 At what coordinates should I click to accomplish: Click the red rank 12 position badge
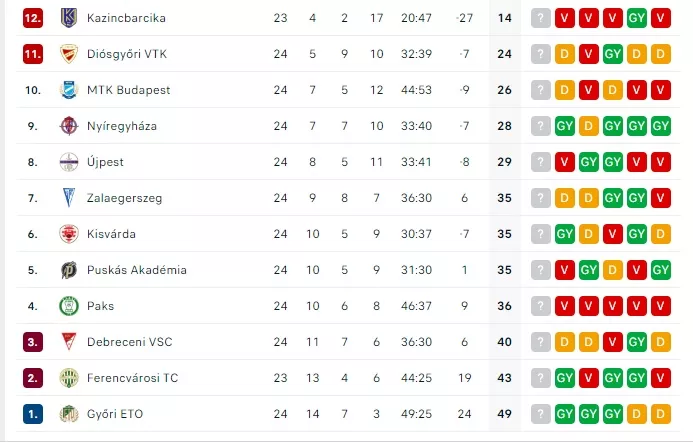(33, 18)
